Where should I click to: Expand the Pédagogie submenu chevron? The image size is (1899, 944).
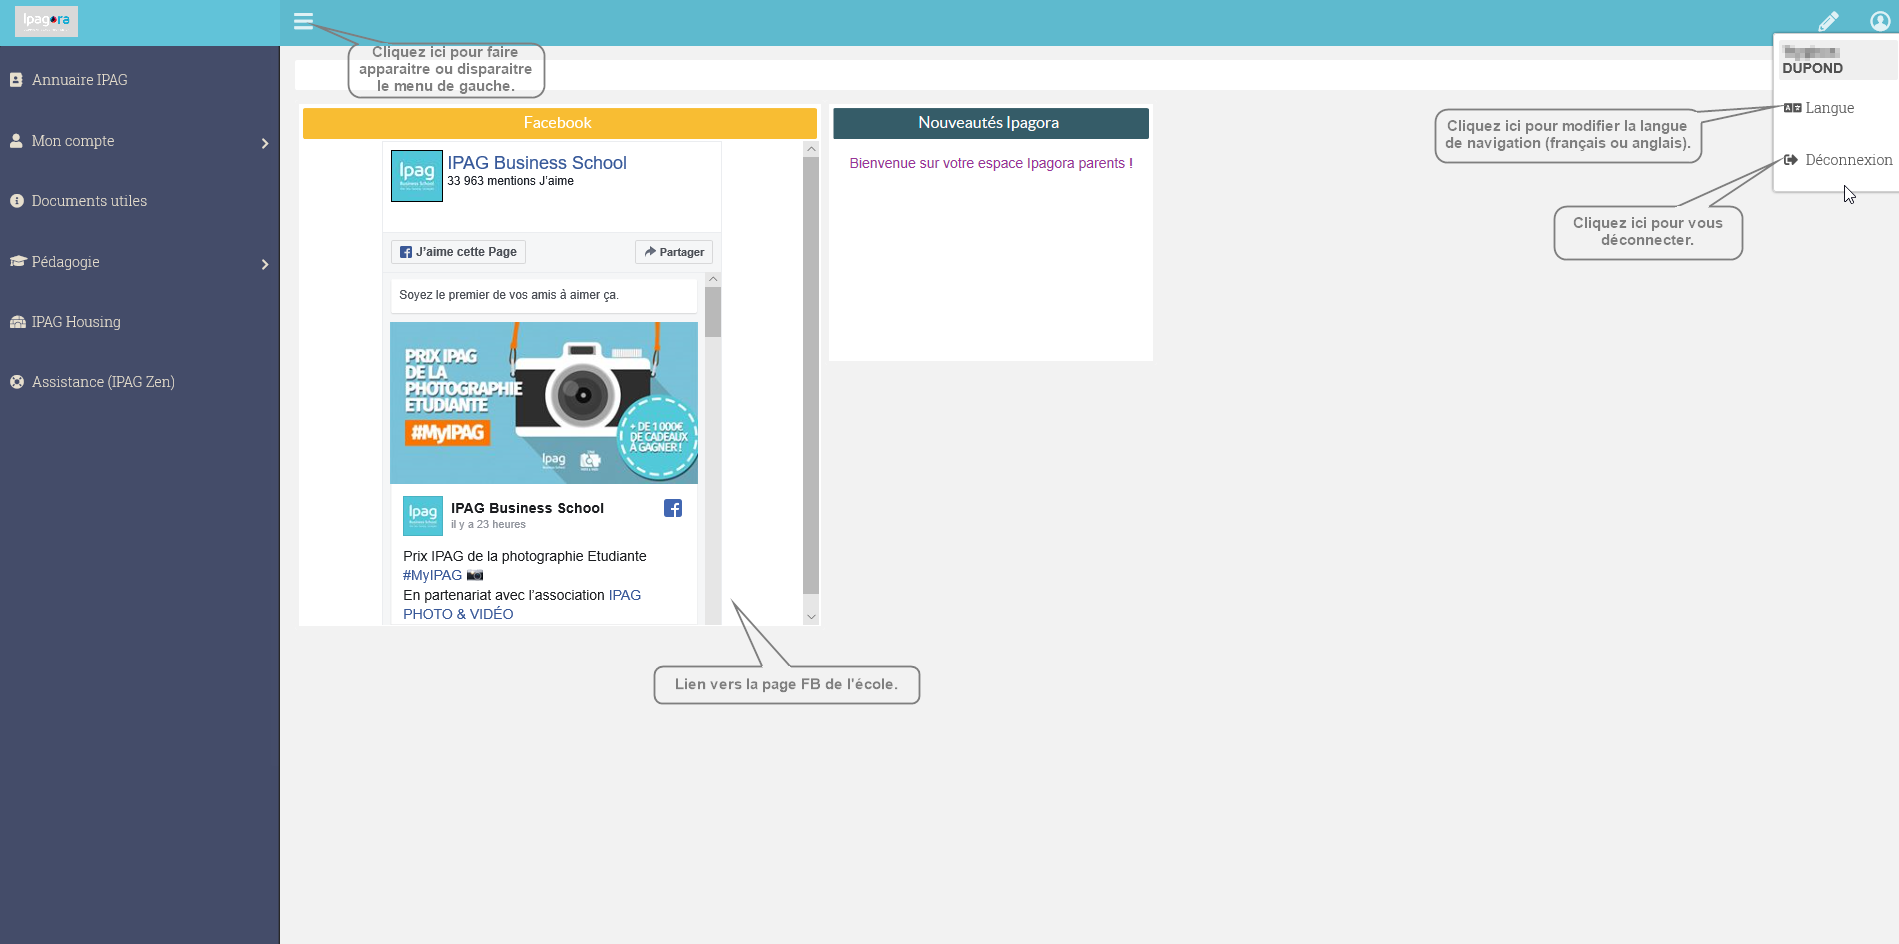coord(265,265)
